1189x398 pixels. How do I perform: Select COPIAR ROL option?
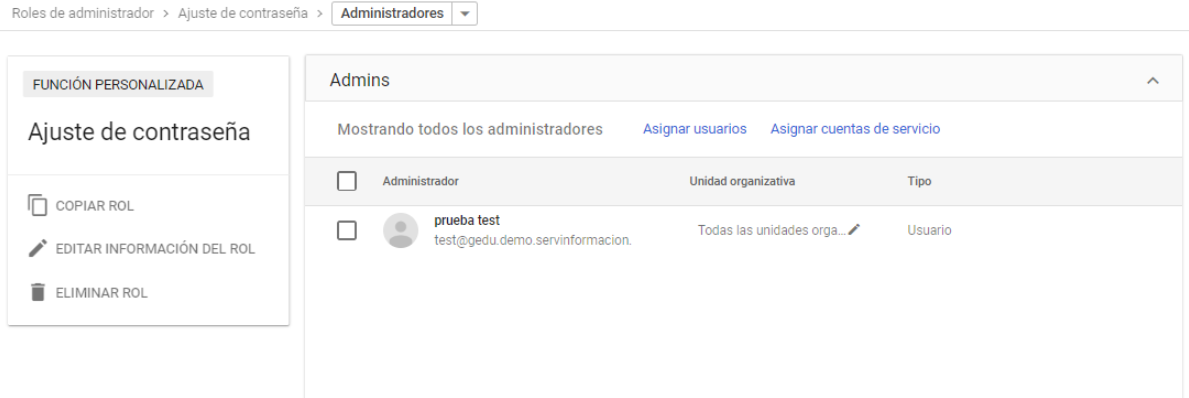coord(95,206)
